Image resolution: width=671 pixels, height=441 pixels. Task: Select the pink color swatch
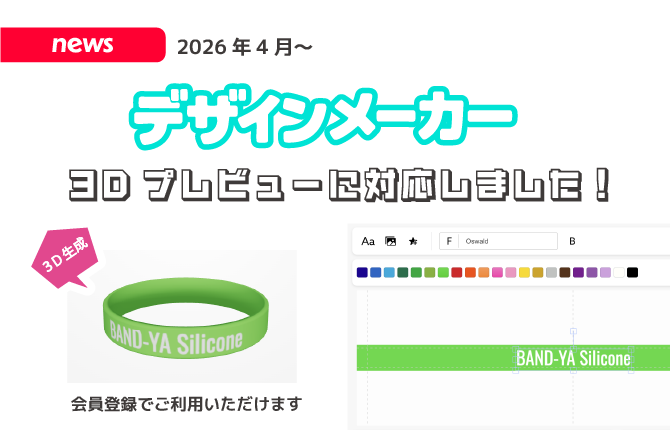(x=497, y=272)
